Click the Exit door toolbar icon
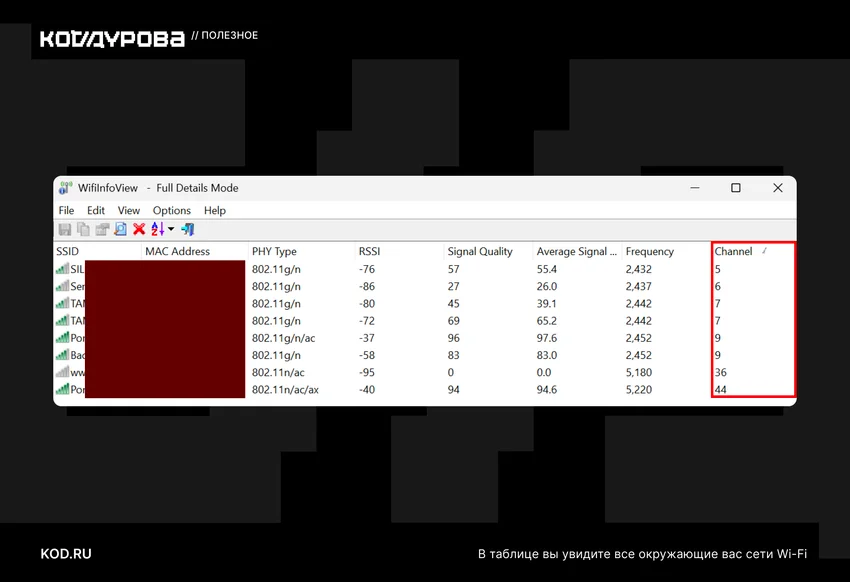 tap(188, 229)
